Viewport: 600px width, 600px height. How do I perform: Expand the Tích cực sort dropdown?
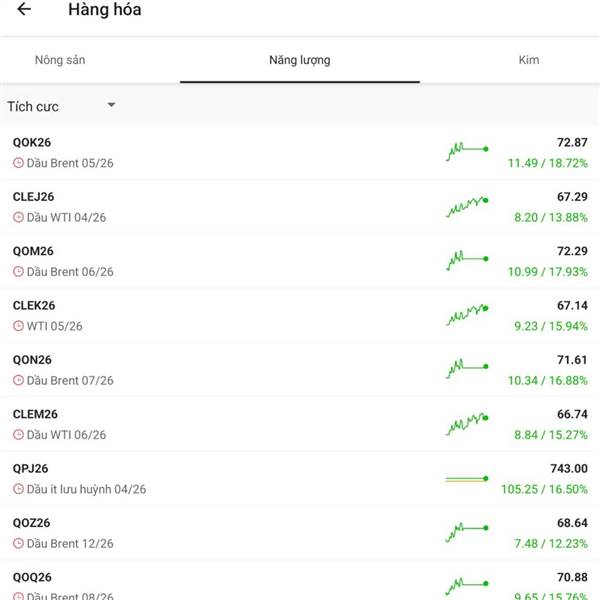[60, 106]
